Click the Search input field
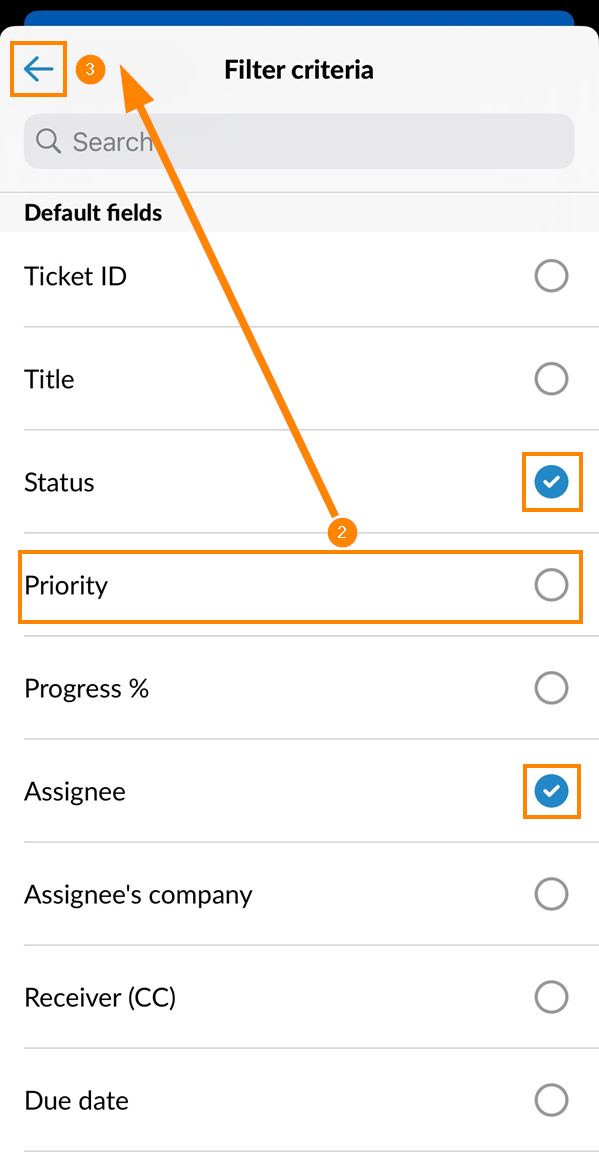599x1165 pixels. click(x=299, y=141)
